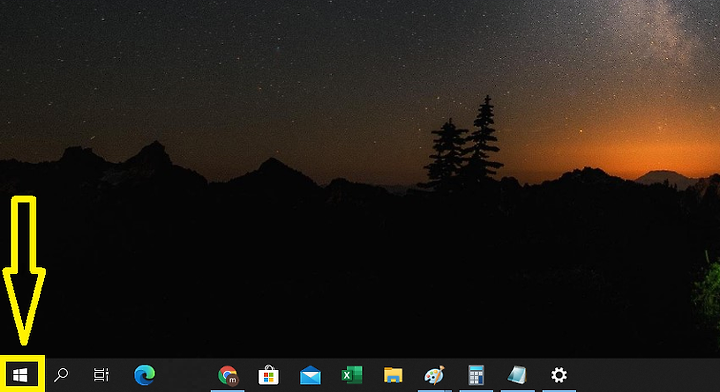Switch to the Paint palette app

coord(434,375)
